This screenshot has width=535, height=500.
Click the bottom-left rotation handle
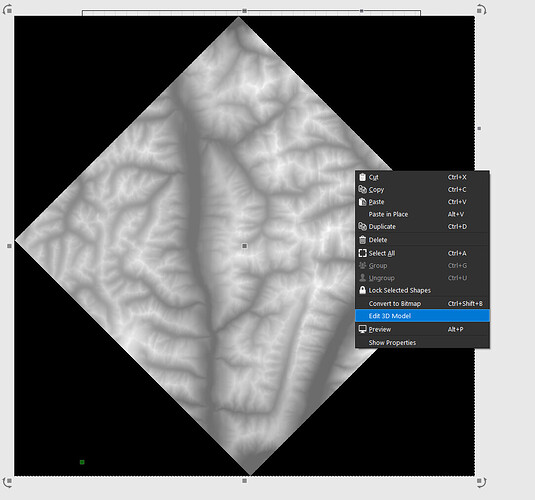pos(8,482)
